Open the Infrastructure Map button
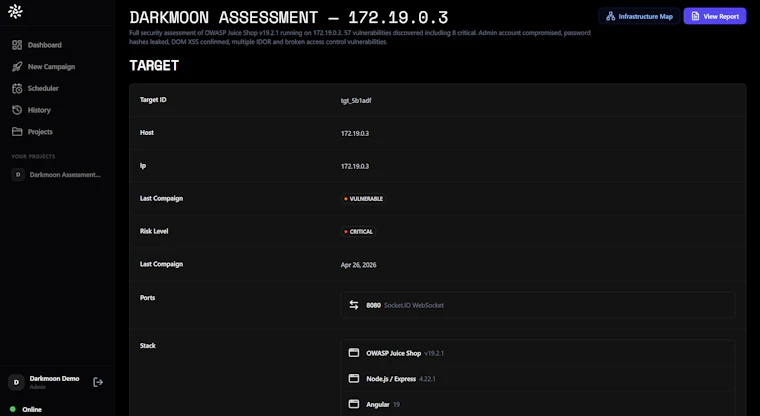This screenshot has width=760, height=416. [639, 16]
